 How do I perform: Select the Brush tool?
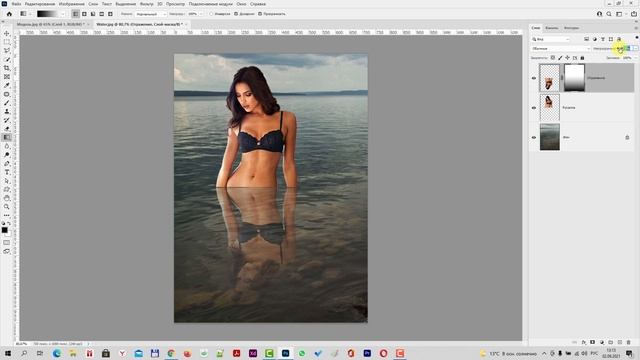coord(7,103)
